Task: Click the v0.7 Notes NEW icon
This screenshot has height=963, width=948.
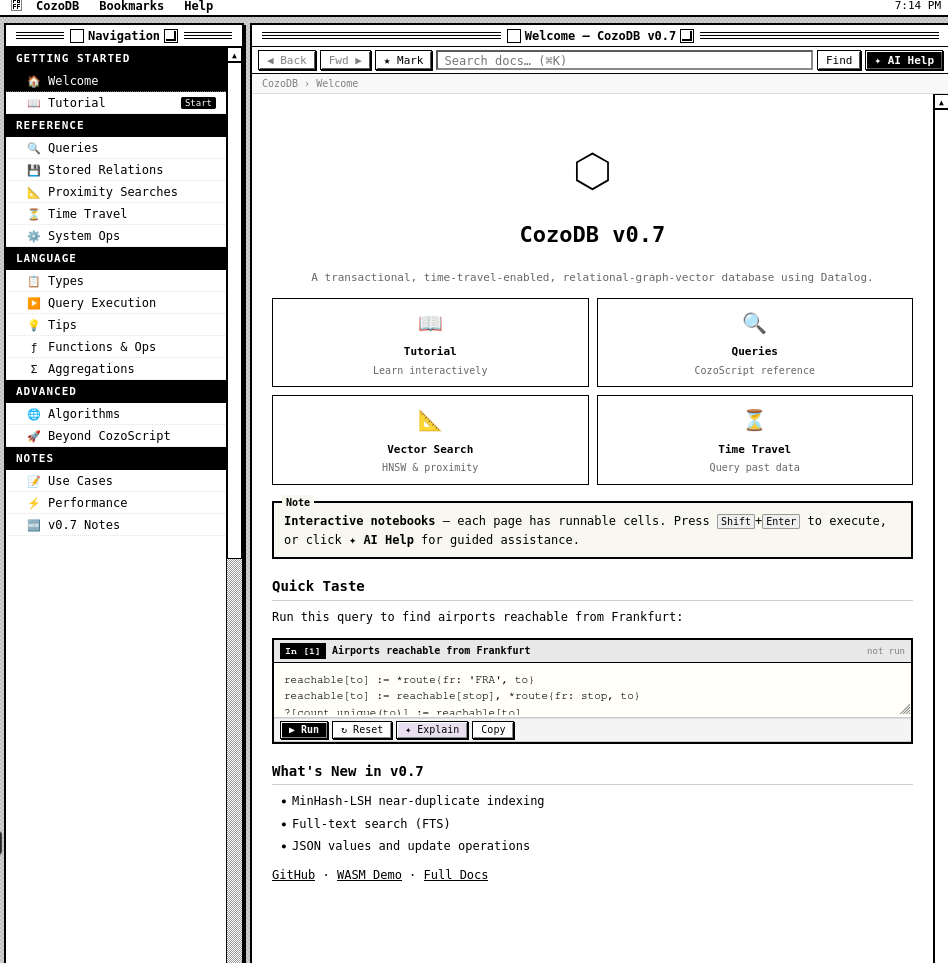Action: 34,525
